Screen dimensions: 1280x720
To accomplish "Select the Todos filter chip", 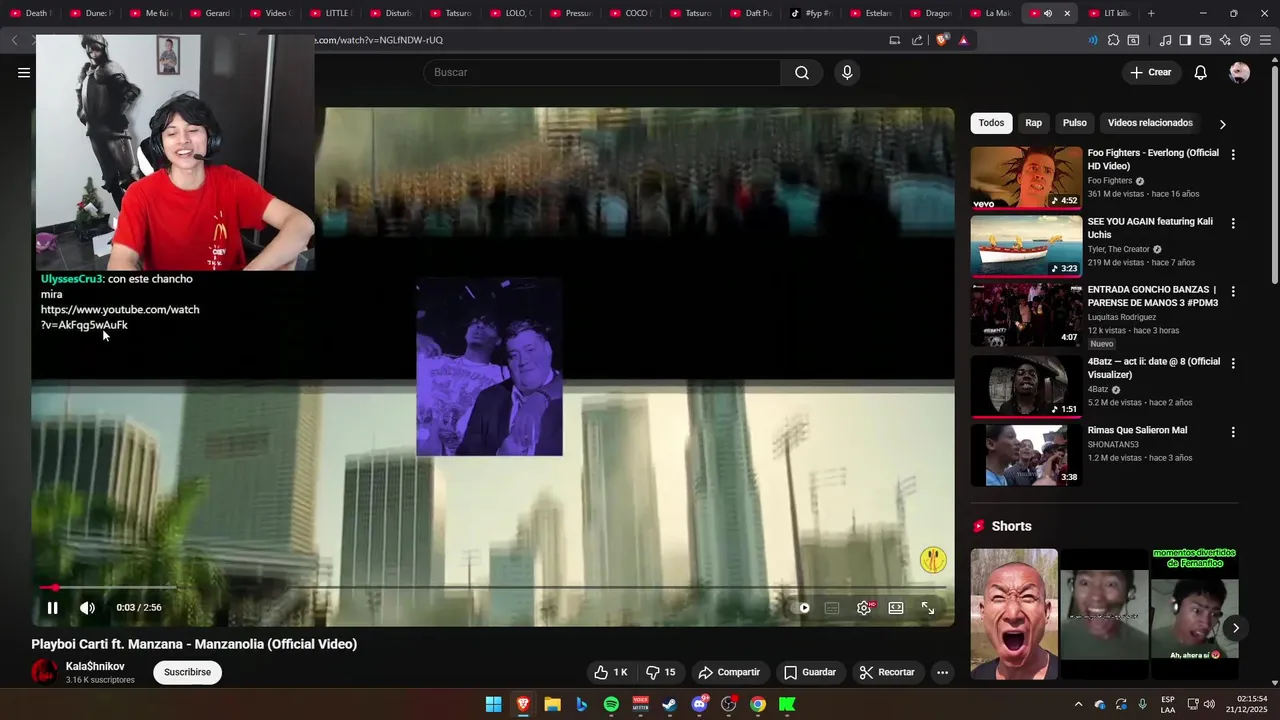I will click(x=991, y=123).
